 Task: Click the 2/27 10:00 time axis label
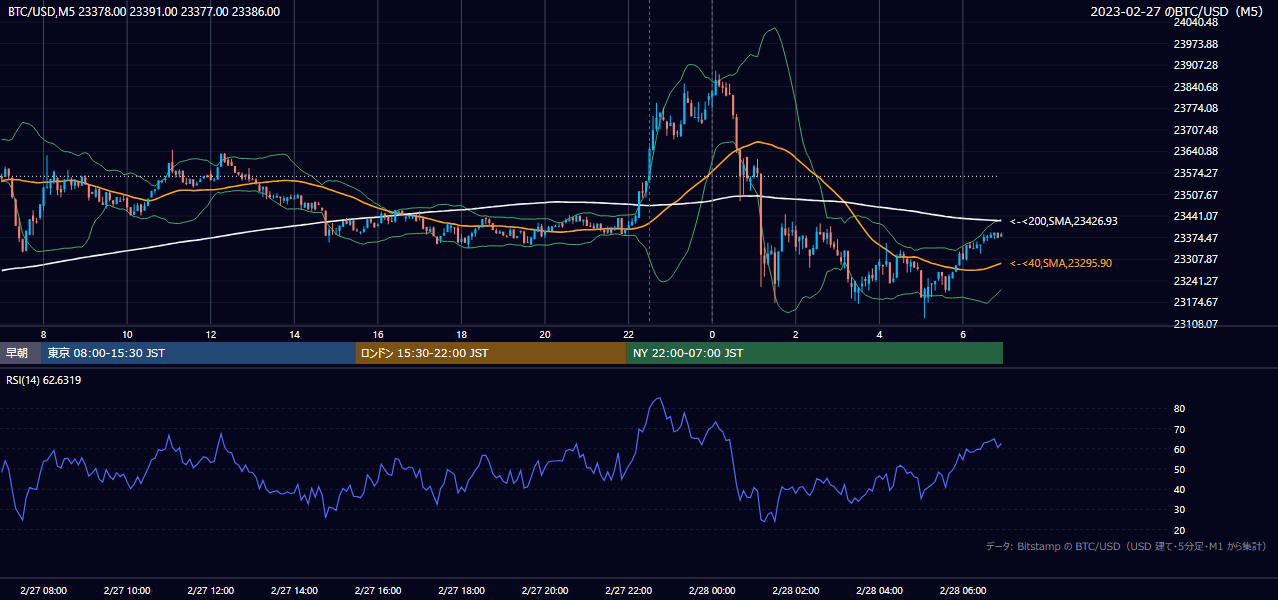pyautogui.click(x=126, y=591)
